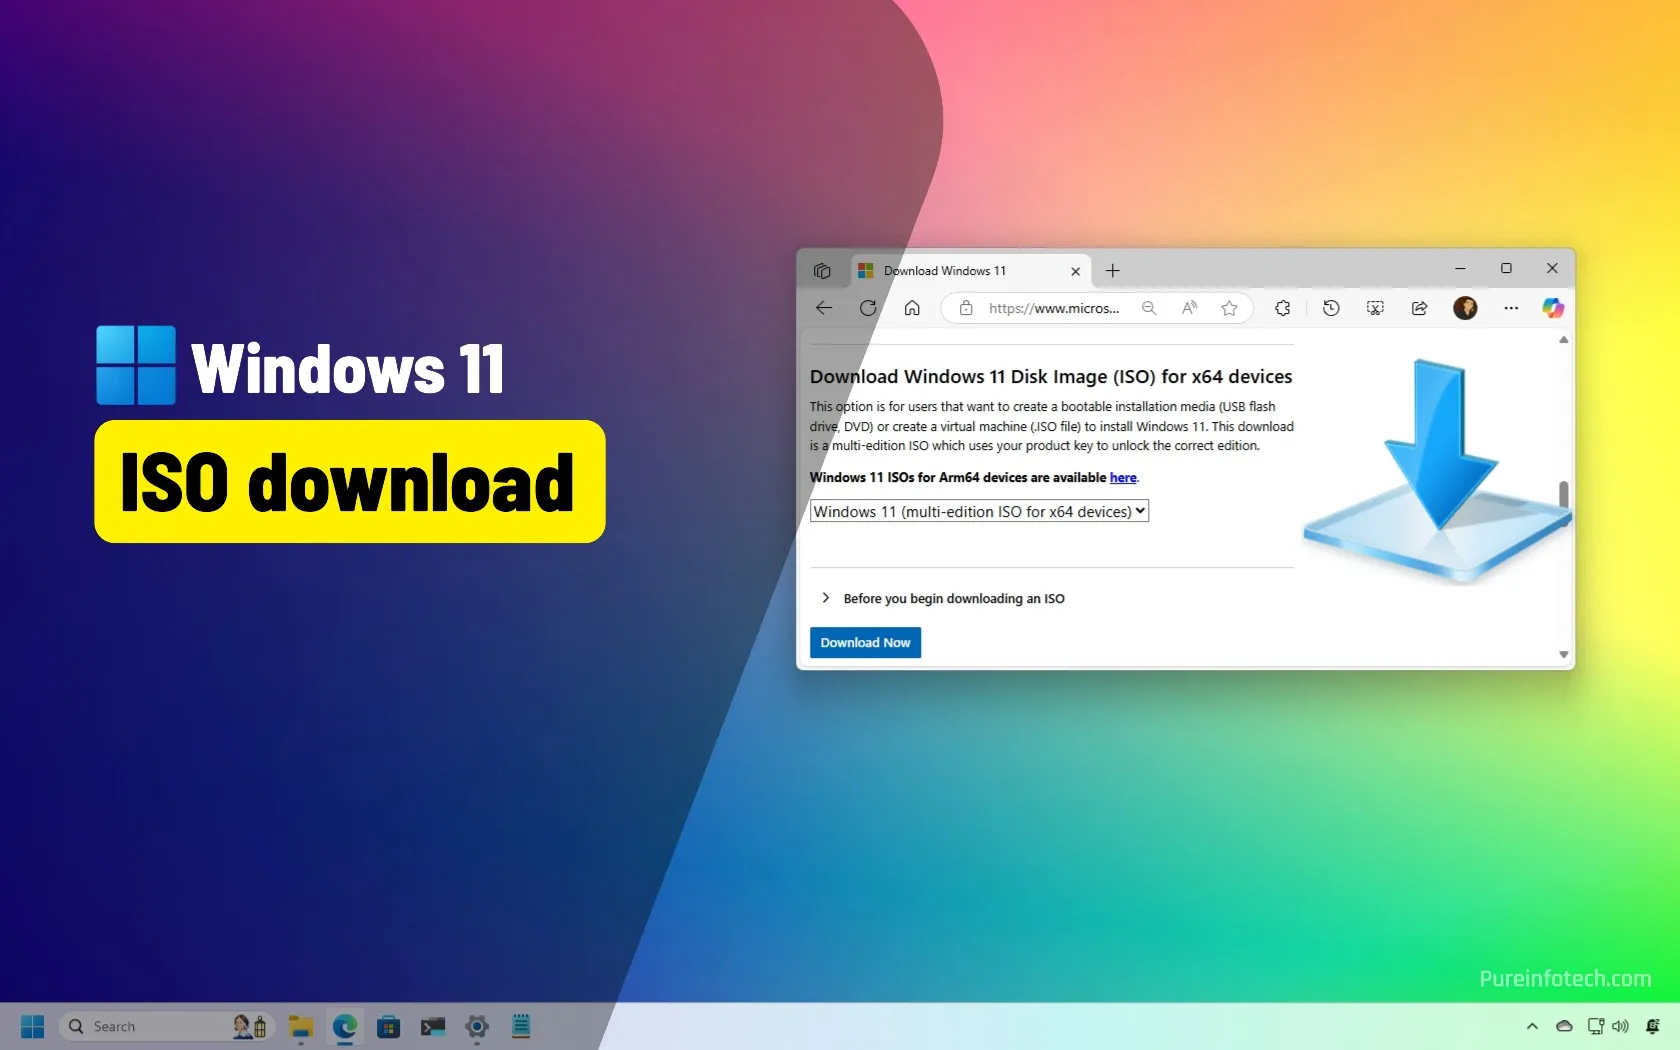Maximize the Edge browser window
This screenshot has height=1050, width=1680.
pos(1506,268)
